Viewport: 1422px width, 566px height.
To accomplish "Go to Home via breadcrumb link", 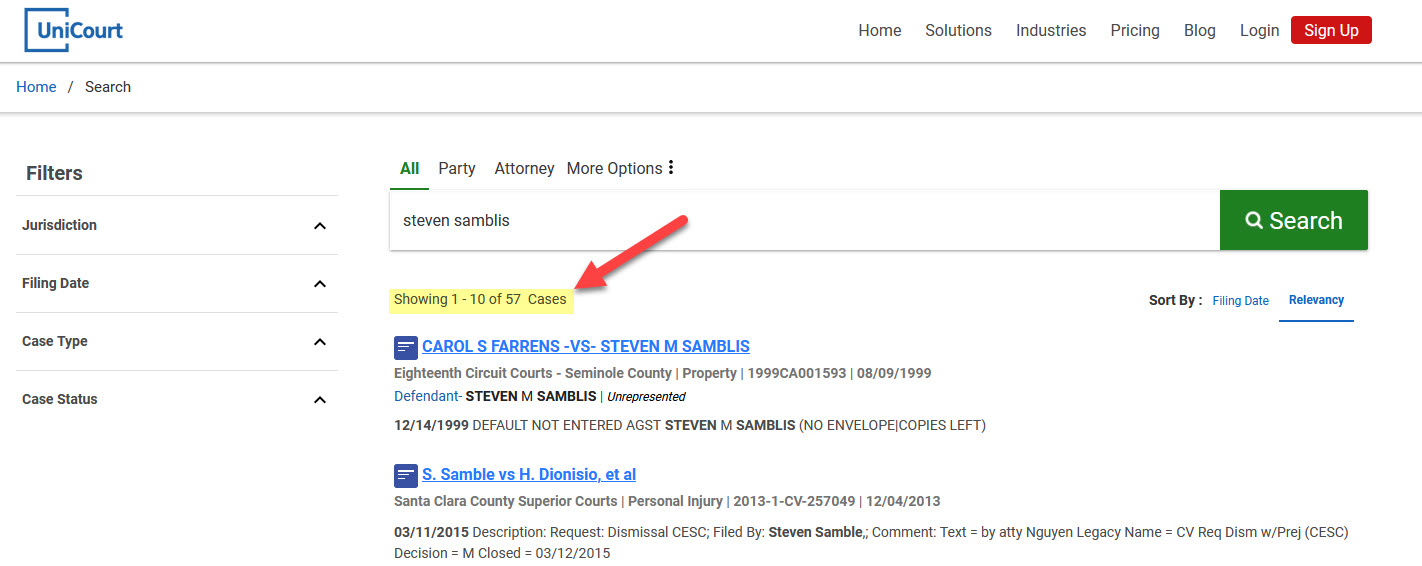I will click(36, 87).
